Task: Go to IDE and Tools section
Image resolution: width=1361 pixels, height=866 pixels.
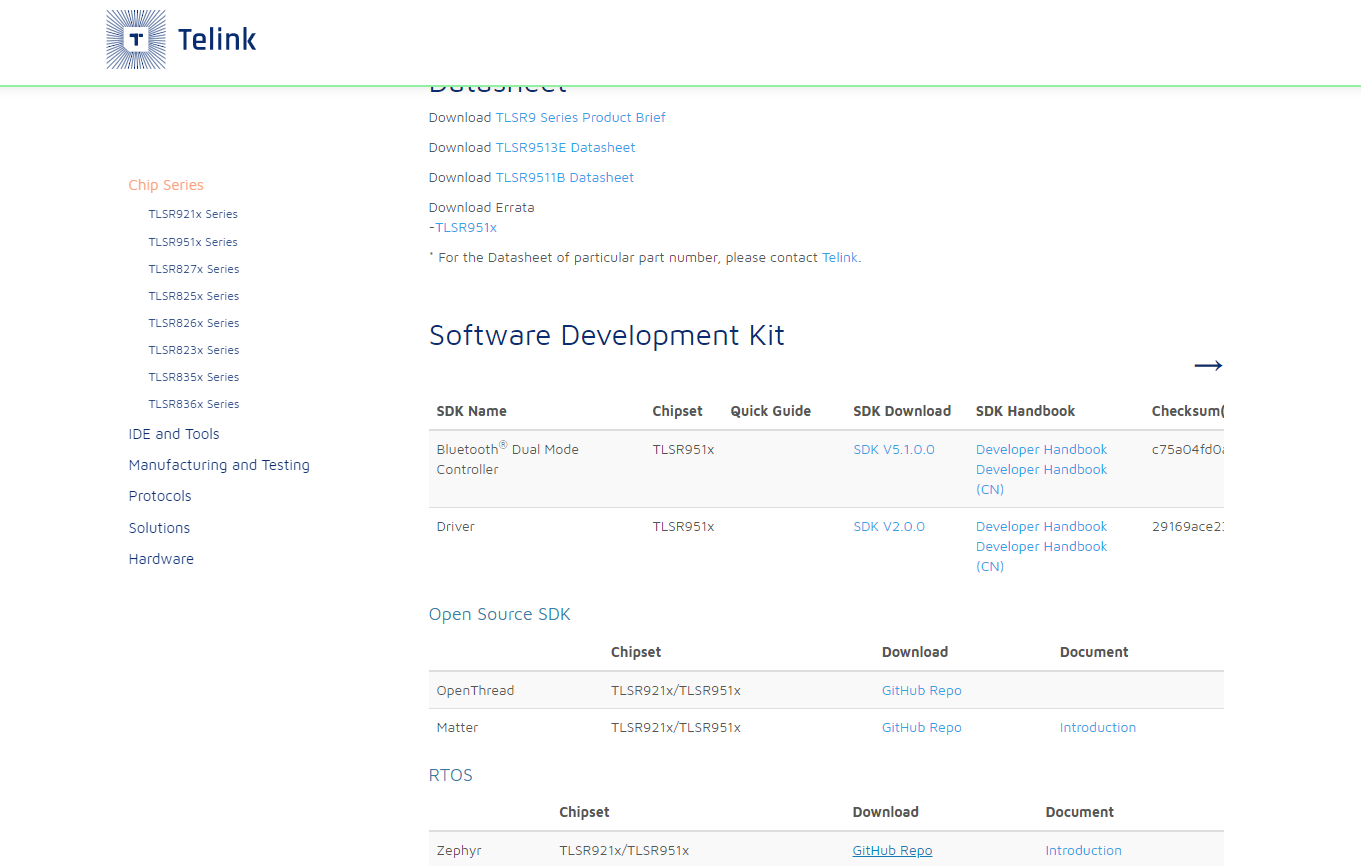Action: [174, 434]
